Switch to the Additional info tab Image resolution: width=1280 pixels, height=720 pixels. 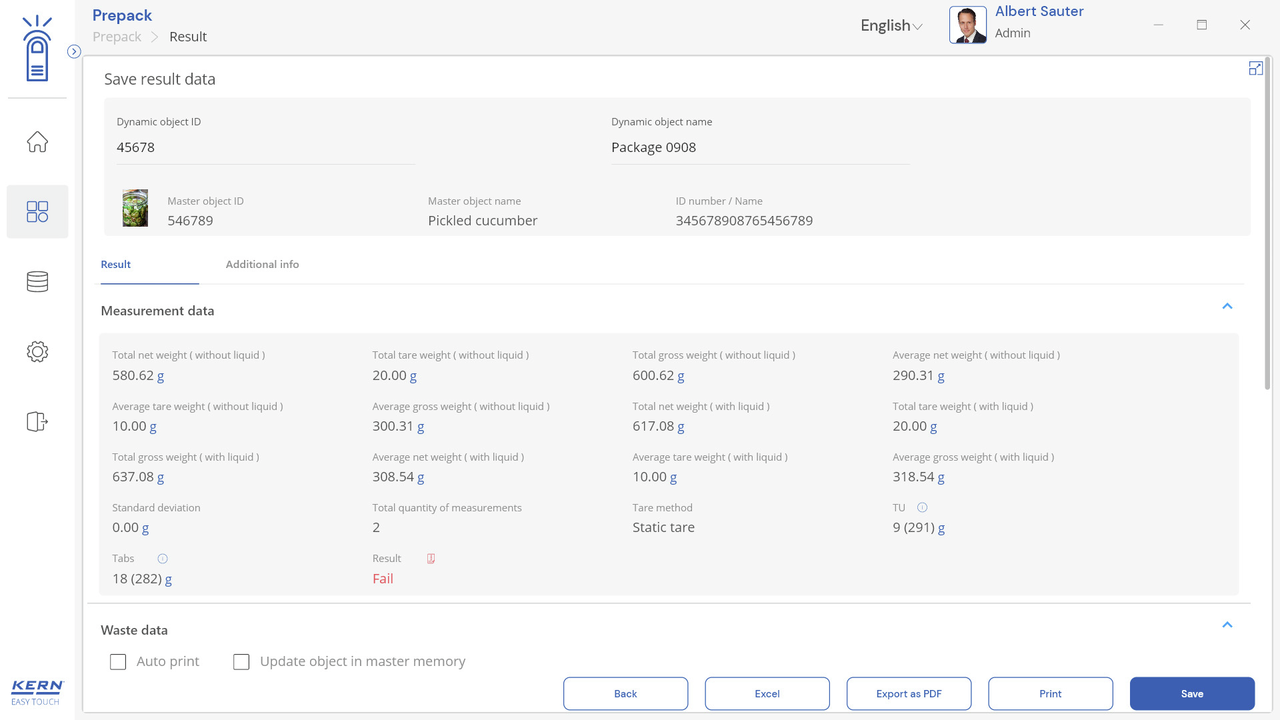tap(262, 265)
